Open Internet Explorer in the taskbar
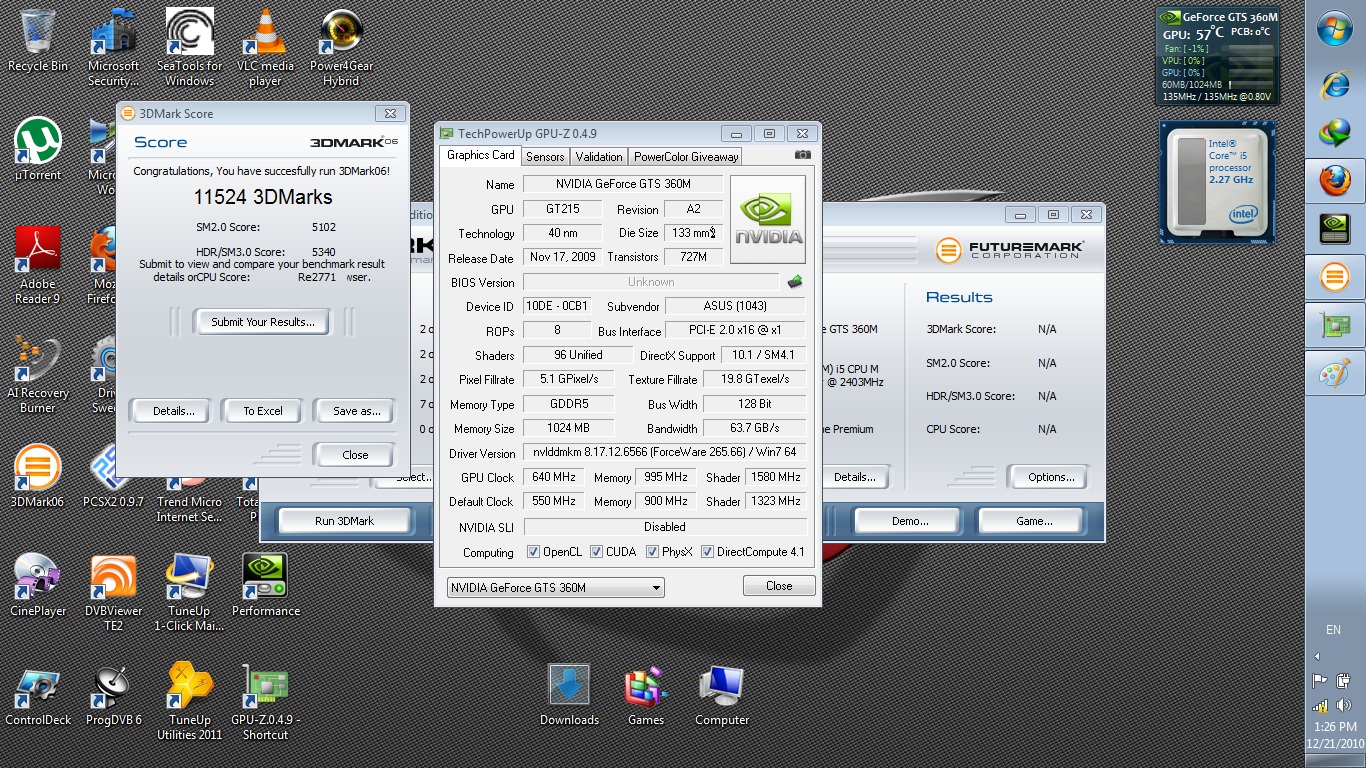The image size is (1366, 768). click(1335, 84)
